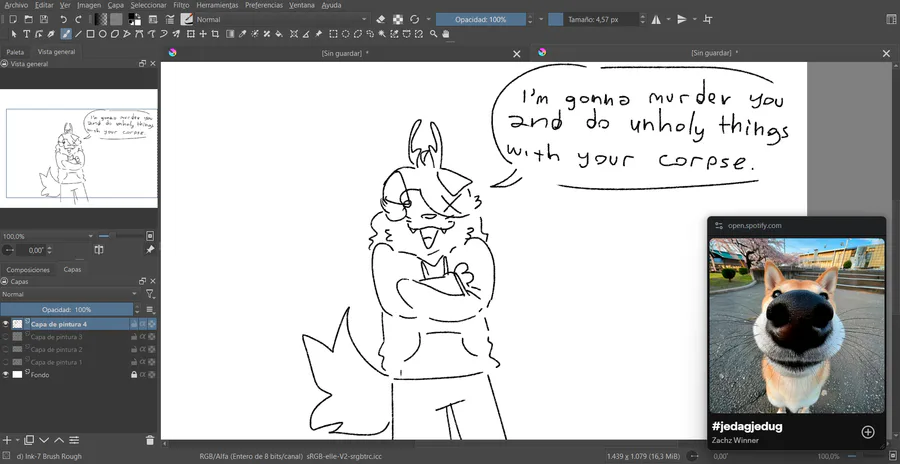This screenshot has width=900, height=464.
Task: Select the Crop tool
Action: pyautogui.click(x=215, y=34)
